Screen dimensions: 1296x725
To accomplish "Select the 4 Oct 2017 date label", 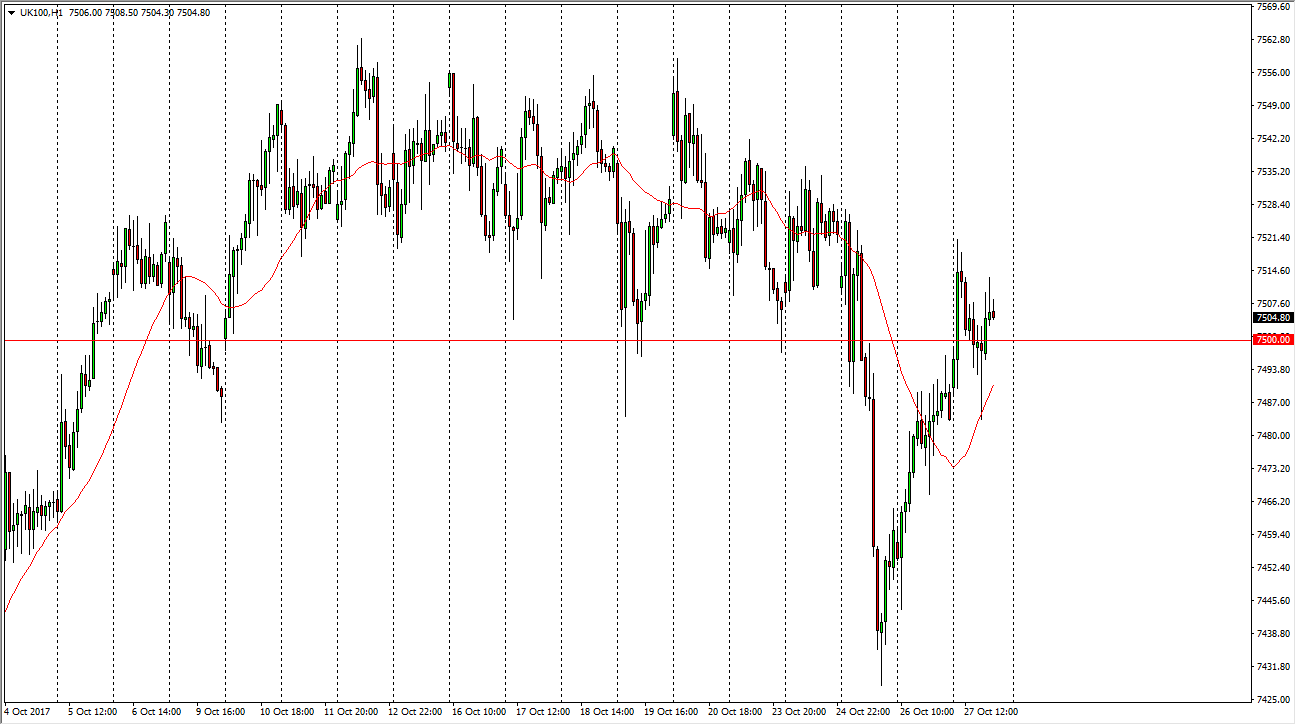I will tap(27, 712).
